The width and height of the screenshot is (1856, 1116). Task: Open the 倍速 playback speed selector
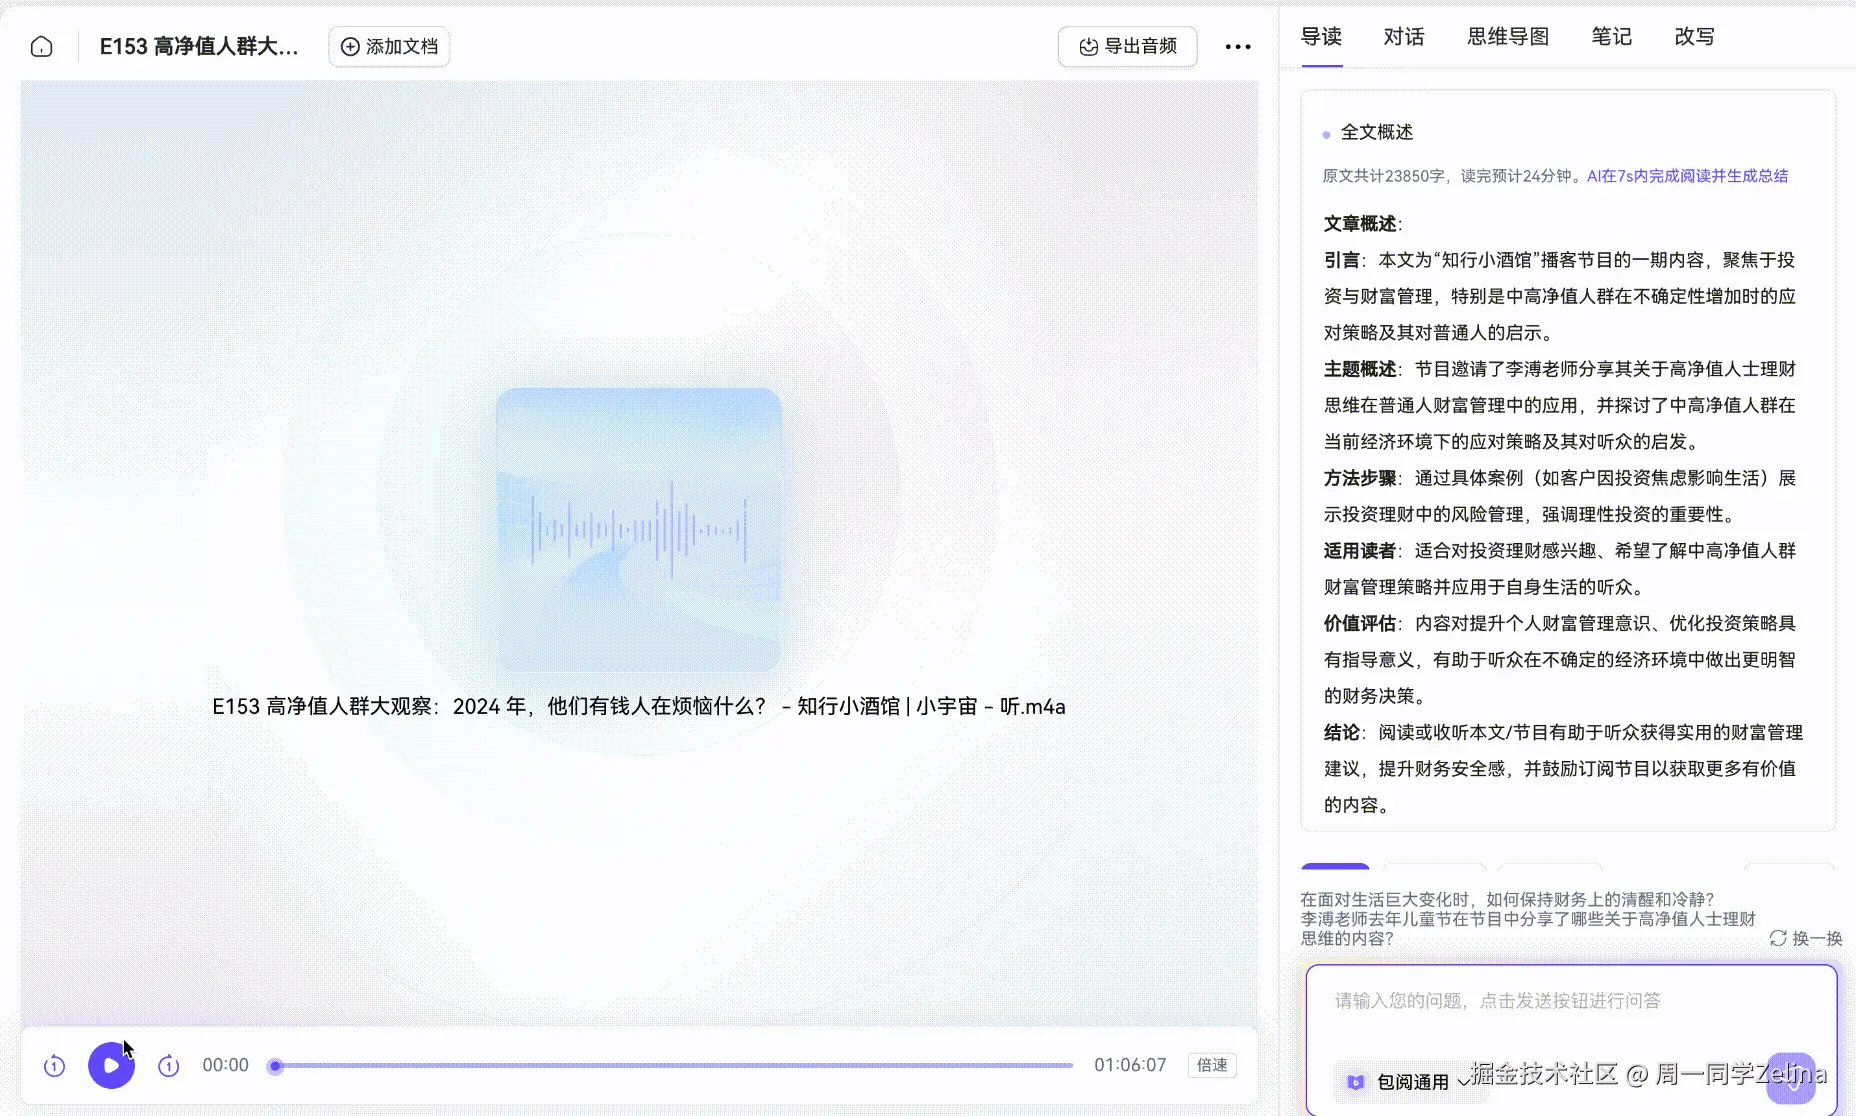pyautogui.click(x=1212, y=1065)
